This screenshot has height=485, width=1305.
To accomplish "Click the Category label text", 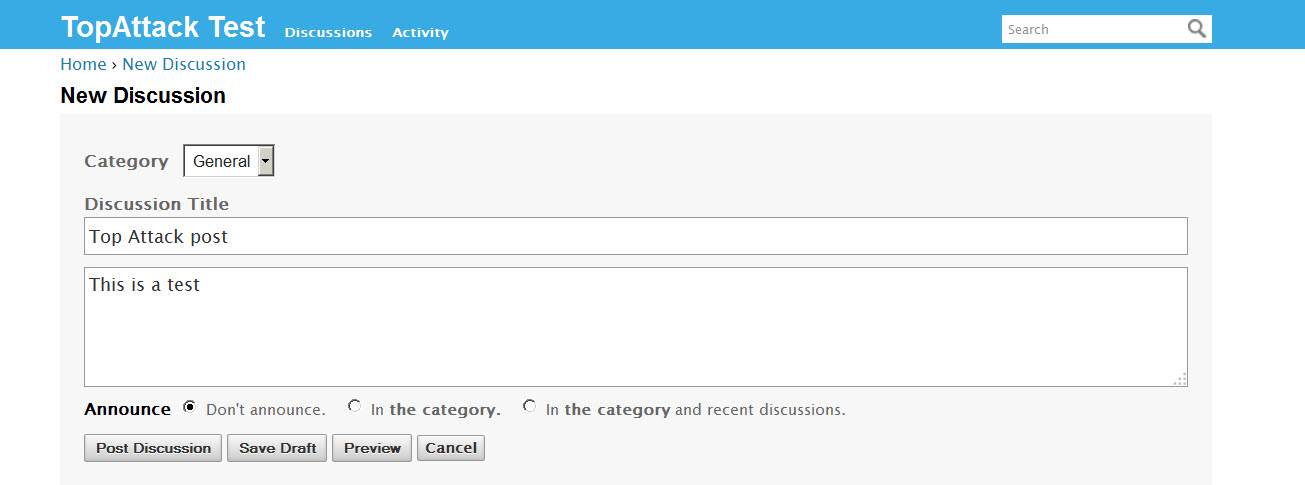I will pyautogui.click(x=127, y=161).
